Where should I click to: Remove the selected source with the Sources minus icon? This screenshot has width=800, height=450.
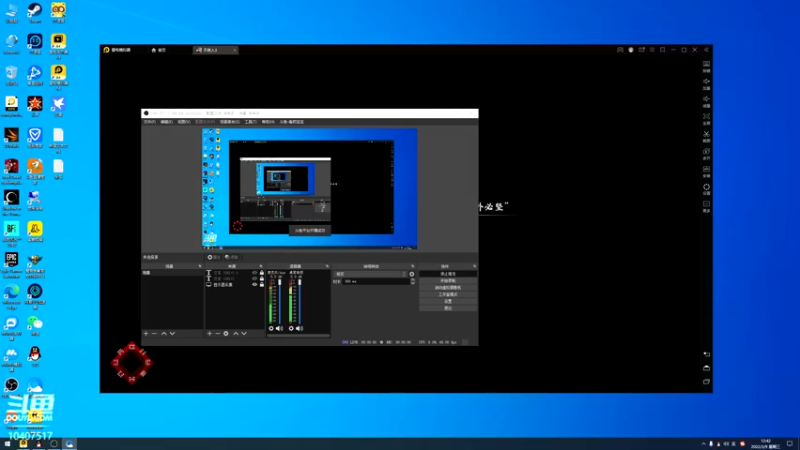217,334
